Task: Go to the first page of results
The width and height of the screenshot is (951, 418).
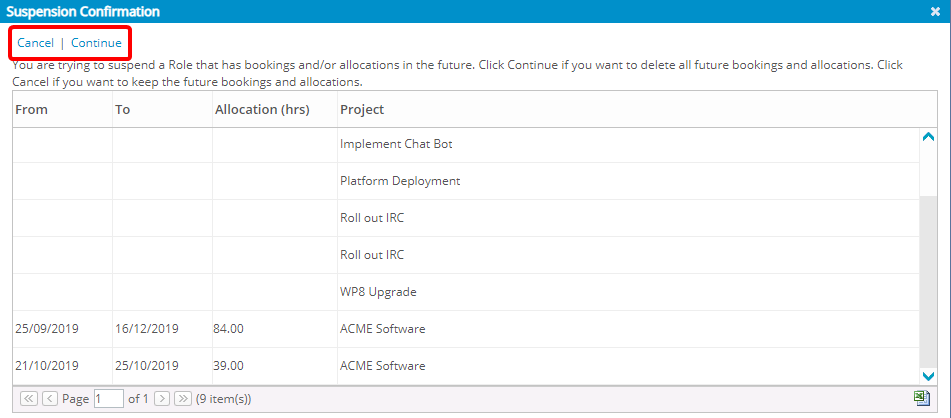Action: point(29,399)
